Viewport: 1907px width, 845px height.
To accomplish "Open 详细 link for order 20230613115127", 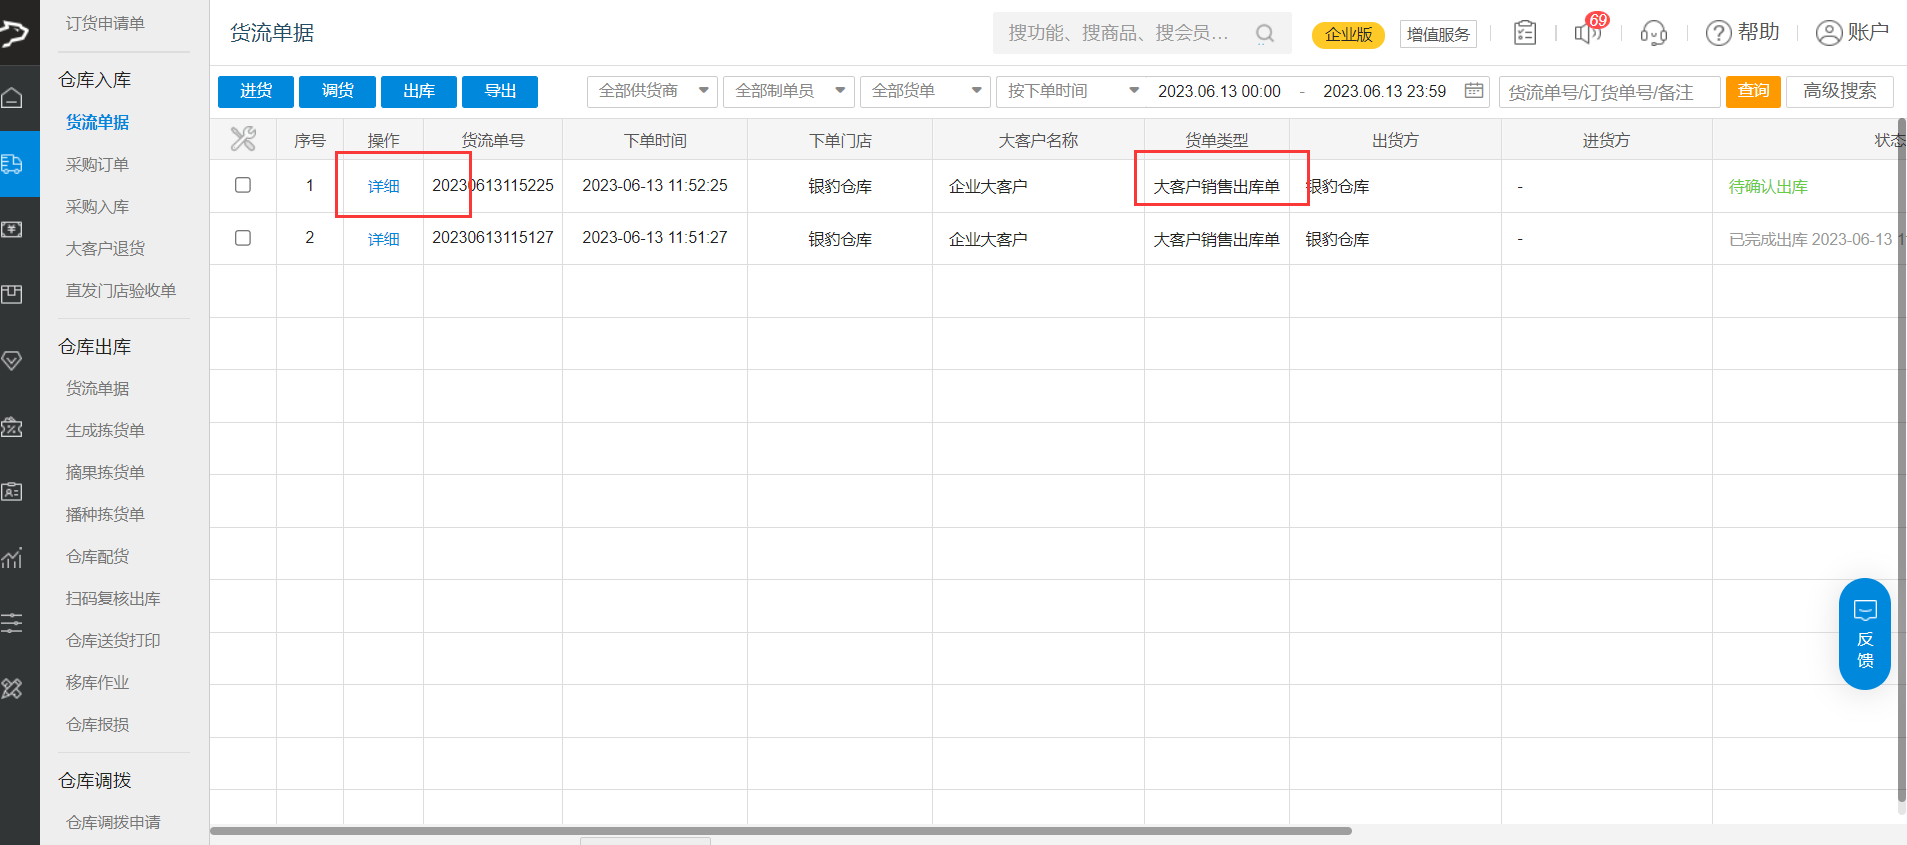I will tap(383, 239).
